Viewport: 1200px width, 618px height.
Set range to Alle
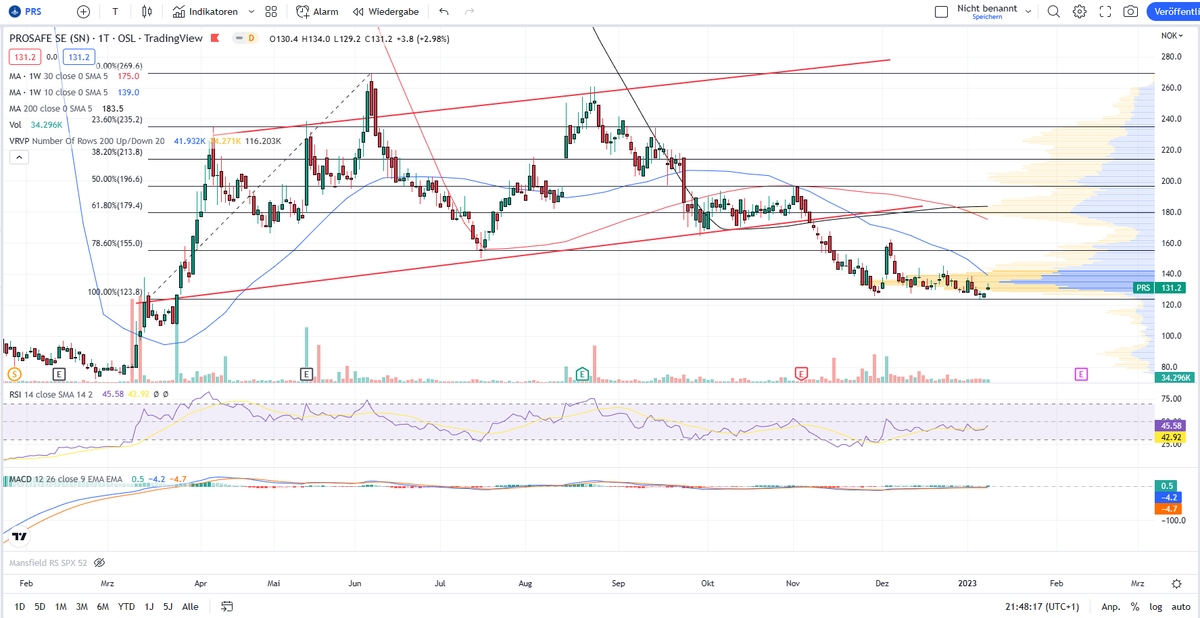[x=190, y=606]
